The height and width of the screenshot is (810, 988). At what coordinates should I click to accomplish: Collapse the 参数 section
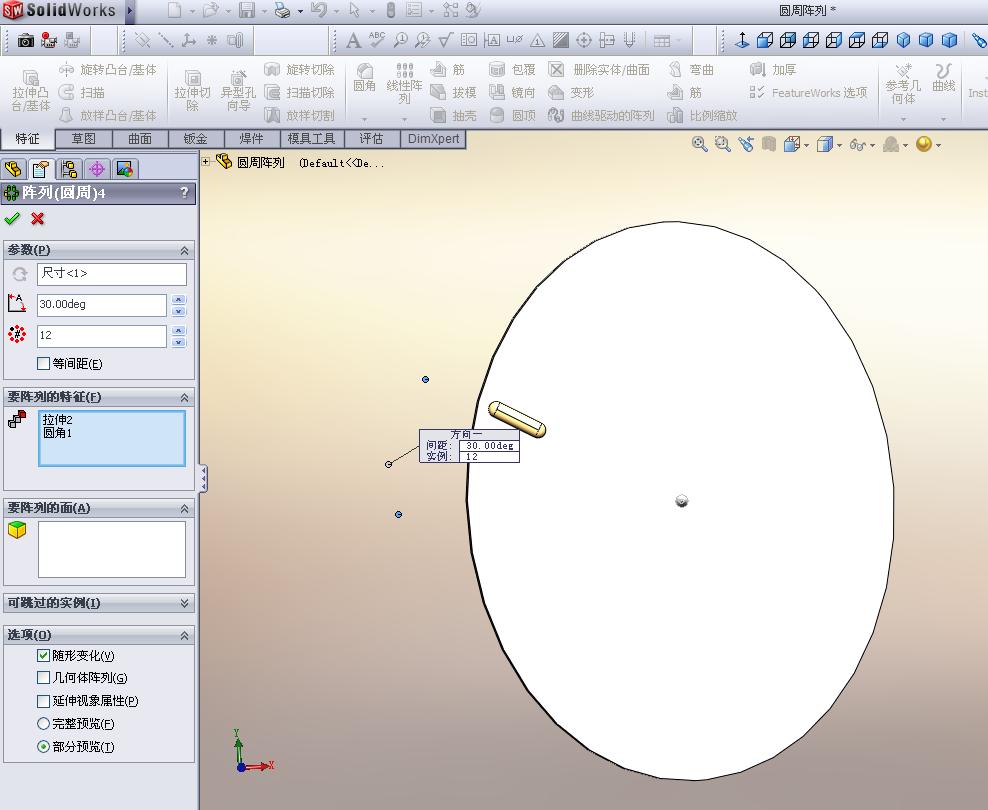pos(184,250)
